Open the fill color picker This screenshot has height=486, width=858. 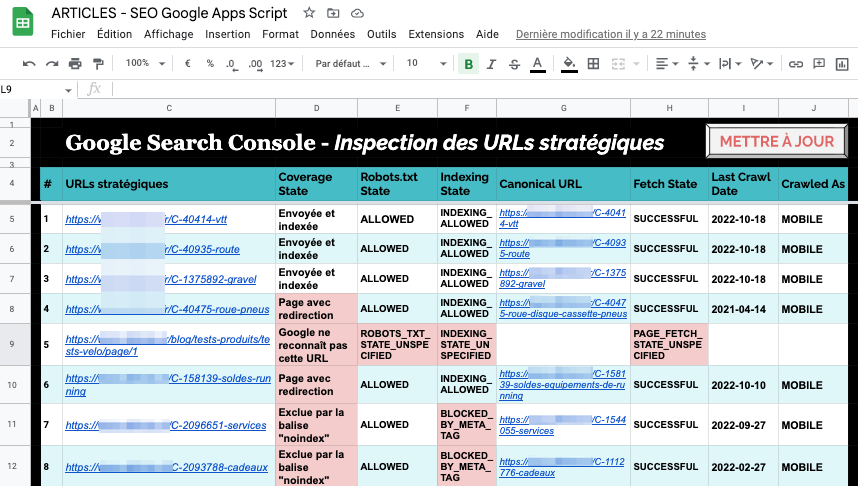click(x=569, y=64)
